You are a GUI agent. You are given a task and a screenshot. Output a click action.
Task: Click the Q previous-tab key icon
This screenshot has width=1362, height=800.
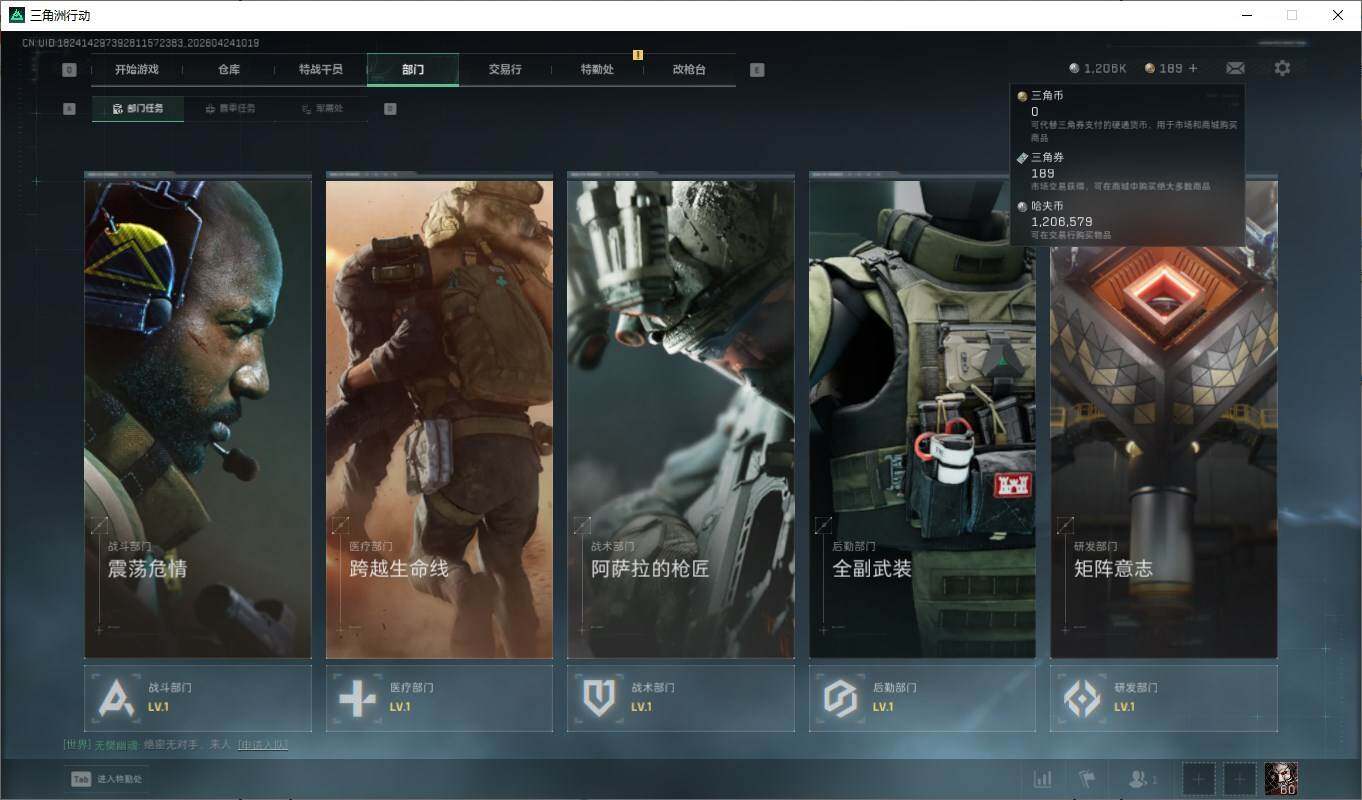pyautogui.click(x=69, y=70)
